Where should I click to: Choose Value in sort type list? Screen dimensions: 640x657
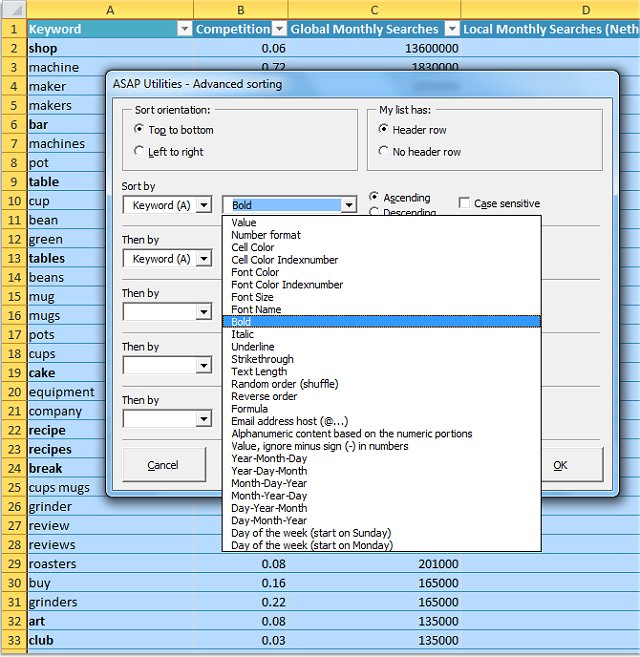tap(381, 222)
